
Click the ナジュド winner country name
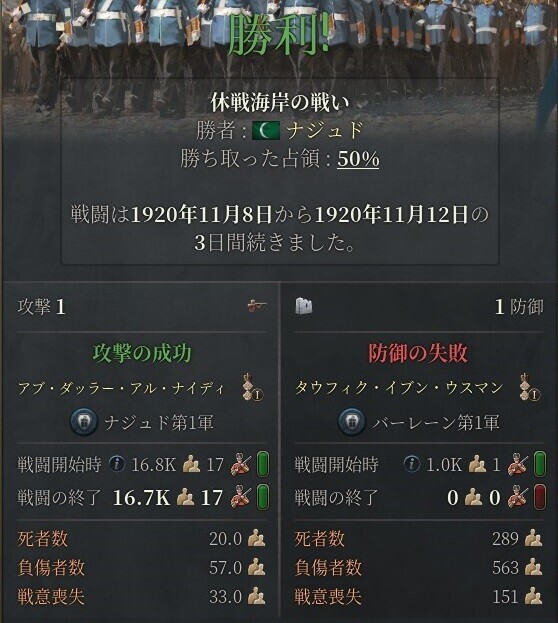click(325, 131)
